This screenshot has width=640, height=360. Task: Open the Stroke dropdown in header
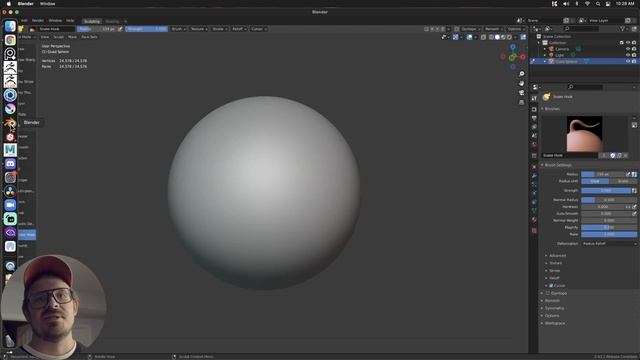[x=220, y=29]
